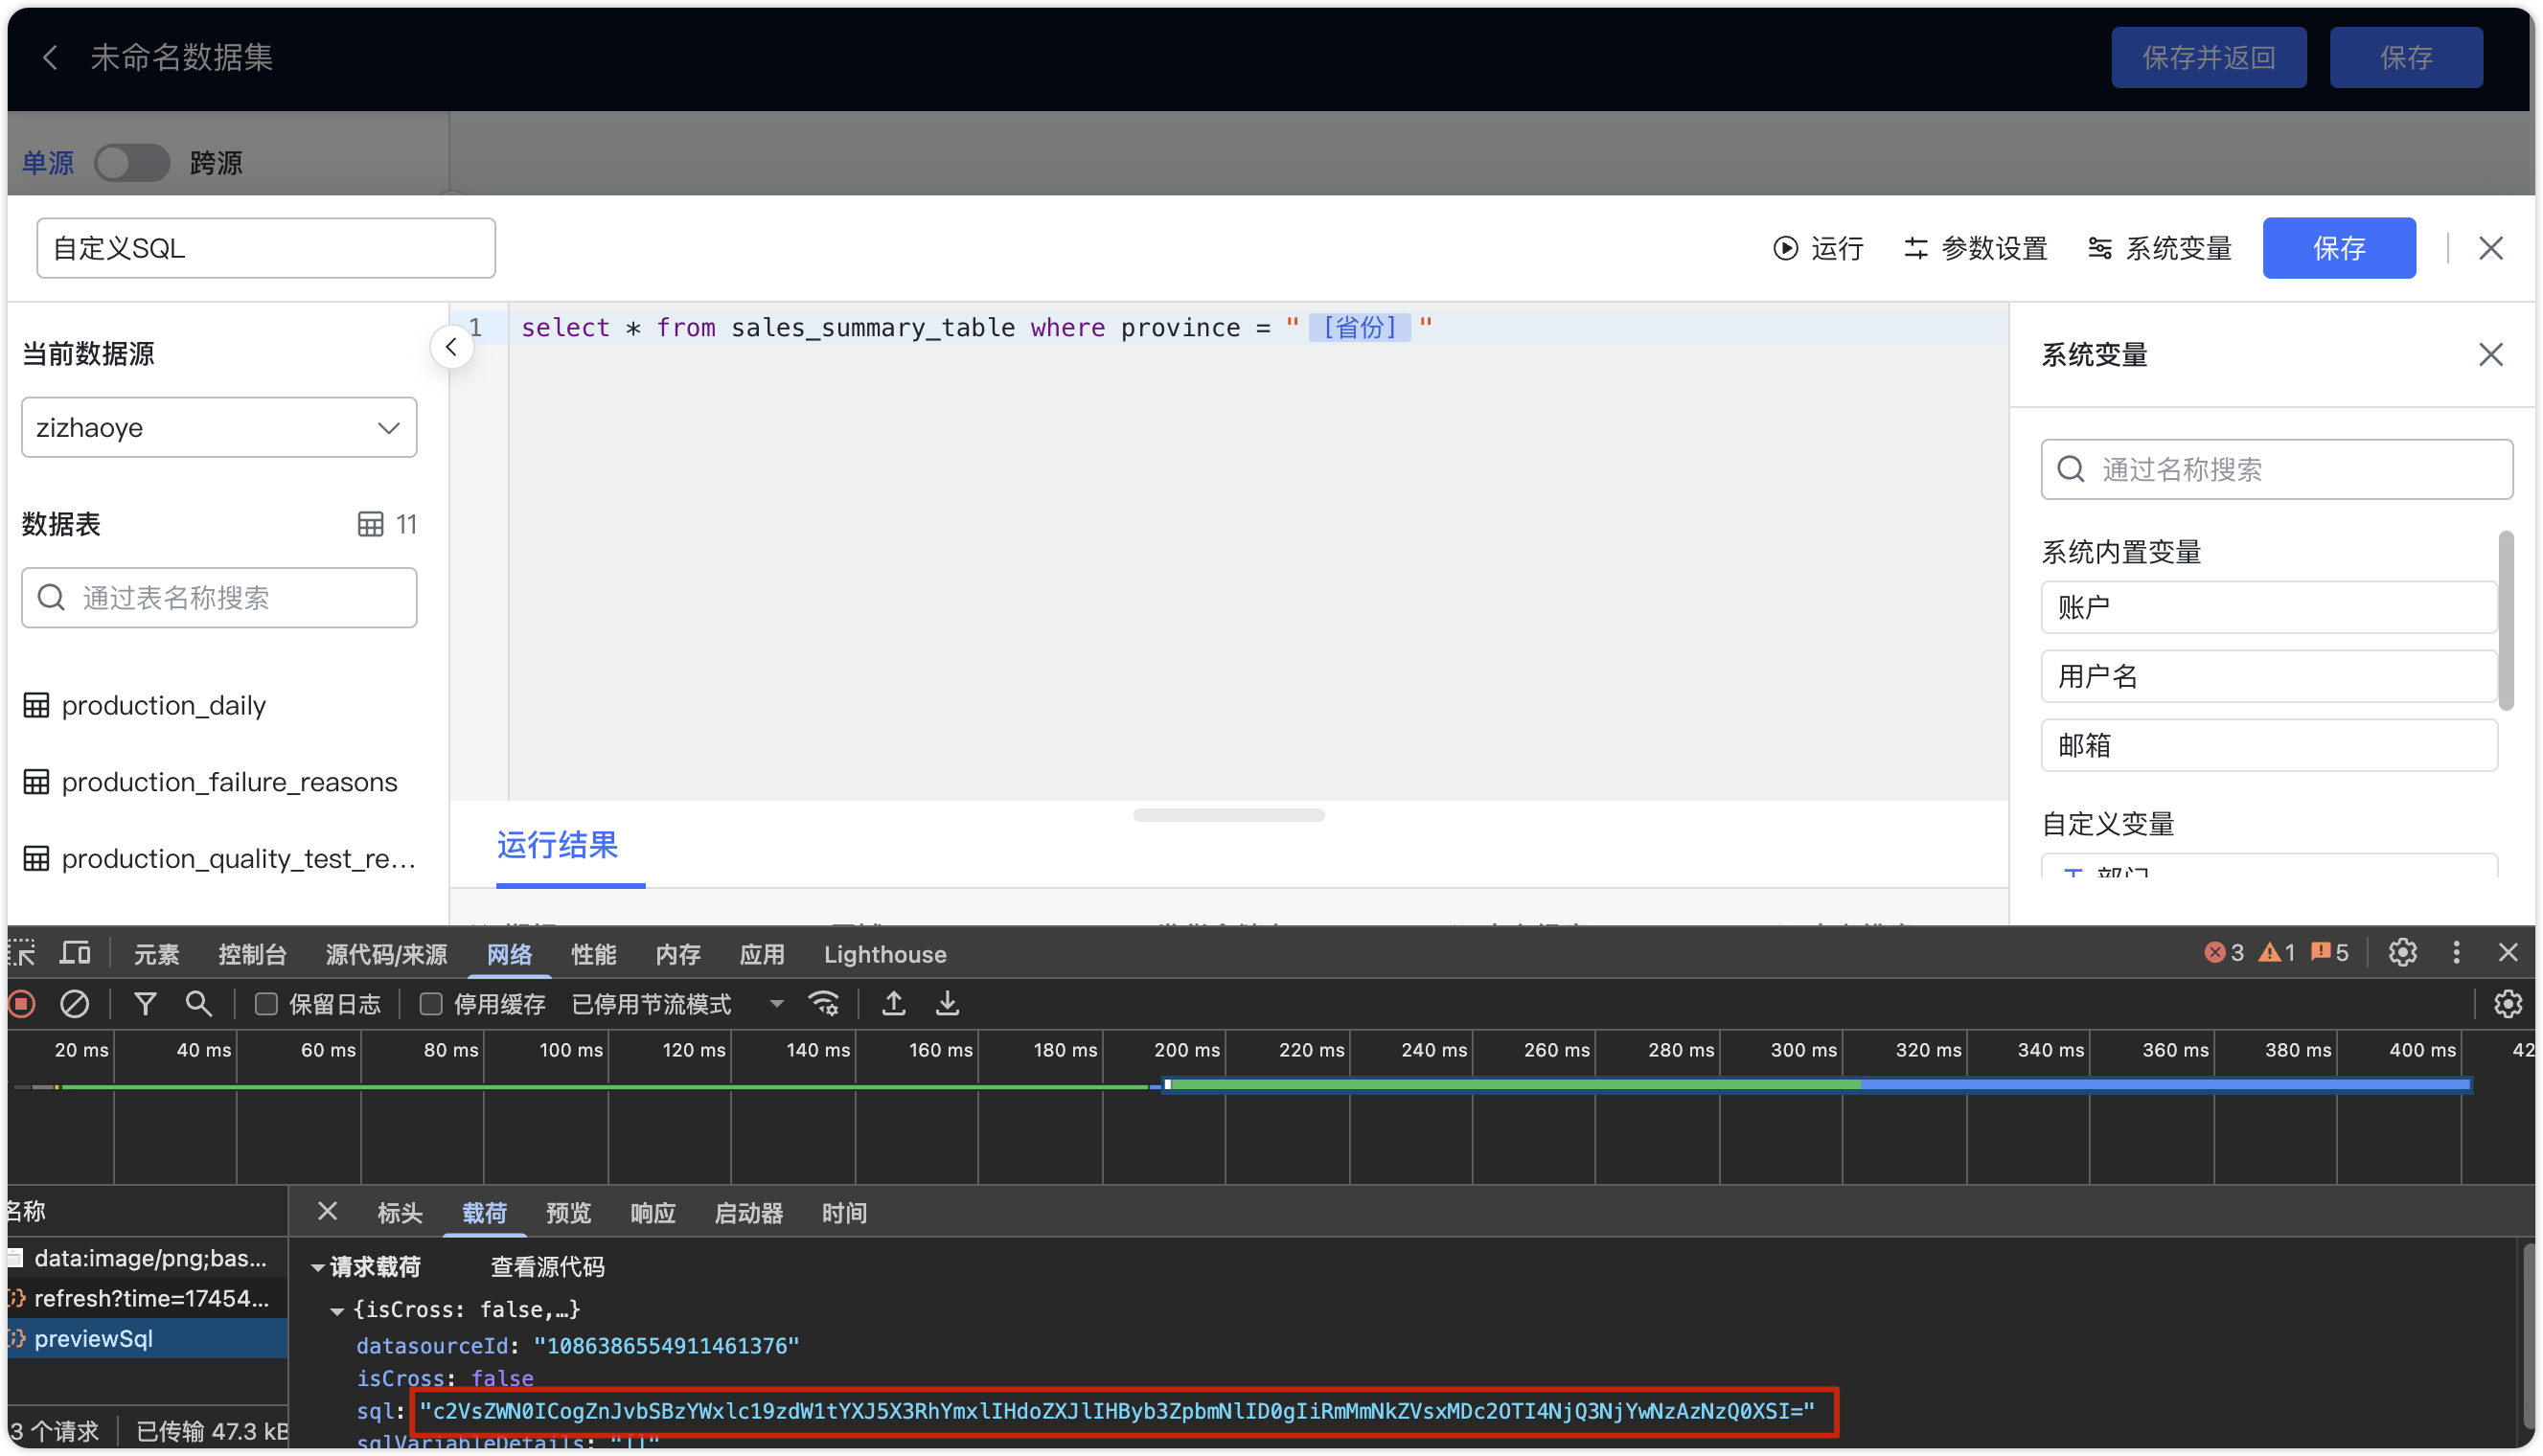The image size is (2543, 1456).
Task: Switch to Run Results tab
Action: [557, 846]
